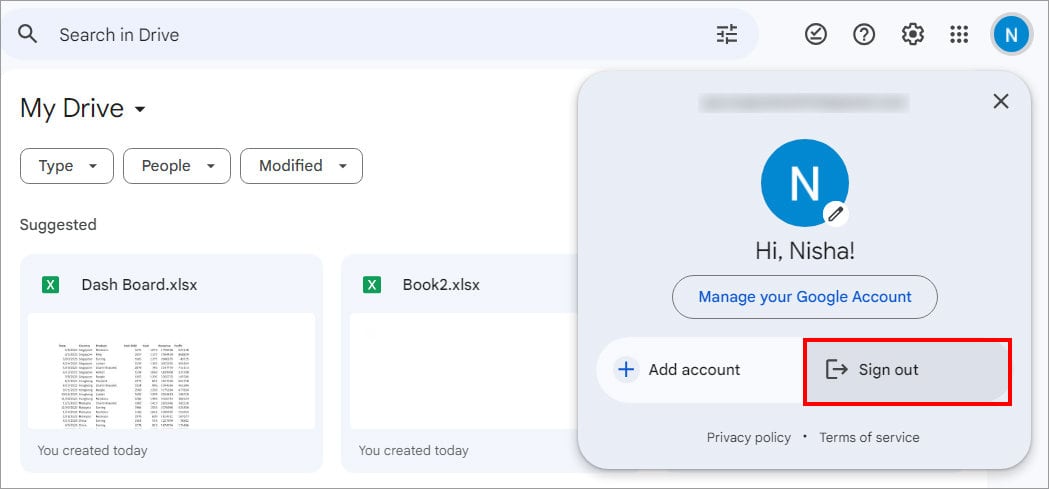This screenshot has width=1049, height=489.
Task: Close the account popup panel
Action: point(1000,101)
